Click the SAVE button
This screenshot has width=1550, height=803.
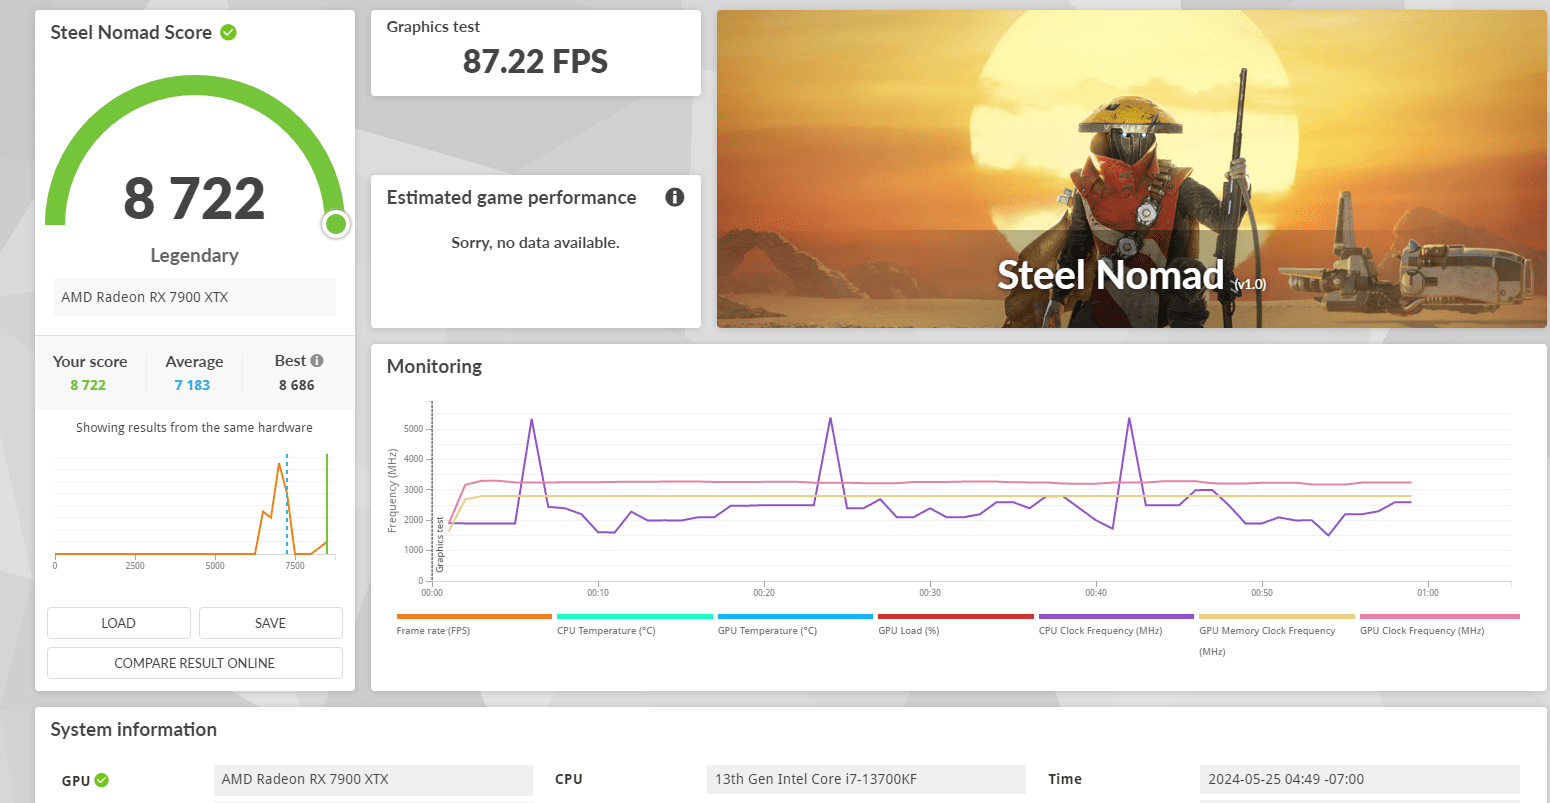pyautogui.click(x=270, y=623)
